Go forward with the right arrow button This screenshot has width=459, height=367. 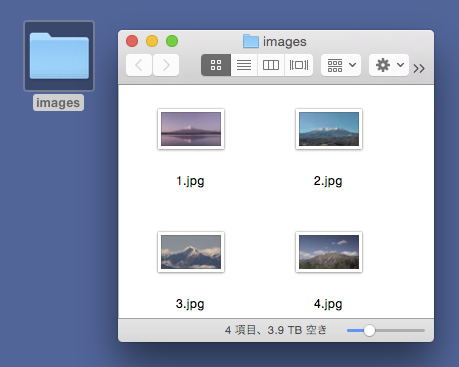point(166,65)
